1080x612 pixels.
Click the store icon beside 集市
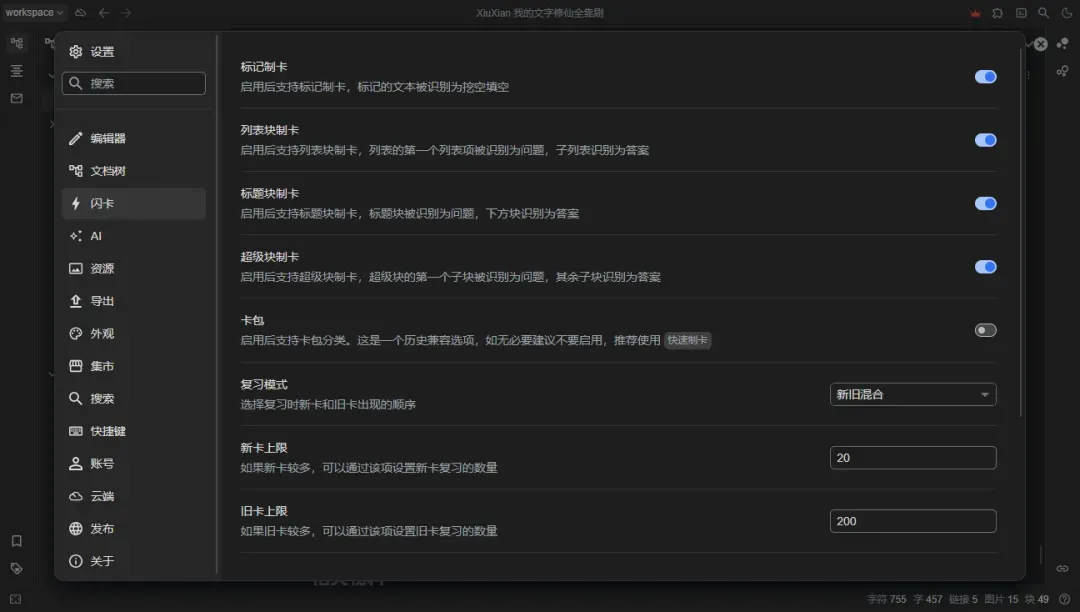point(76,366)
